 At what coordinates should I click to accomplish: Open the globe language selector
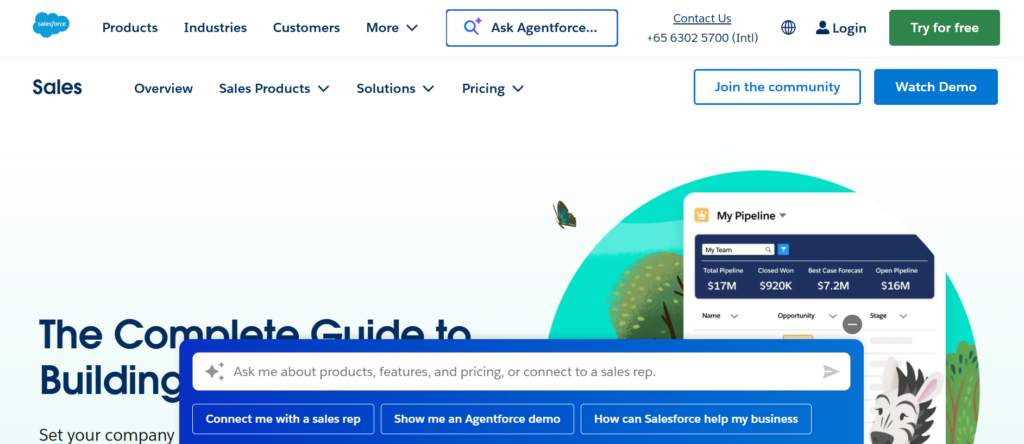788,27
